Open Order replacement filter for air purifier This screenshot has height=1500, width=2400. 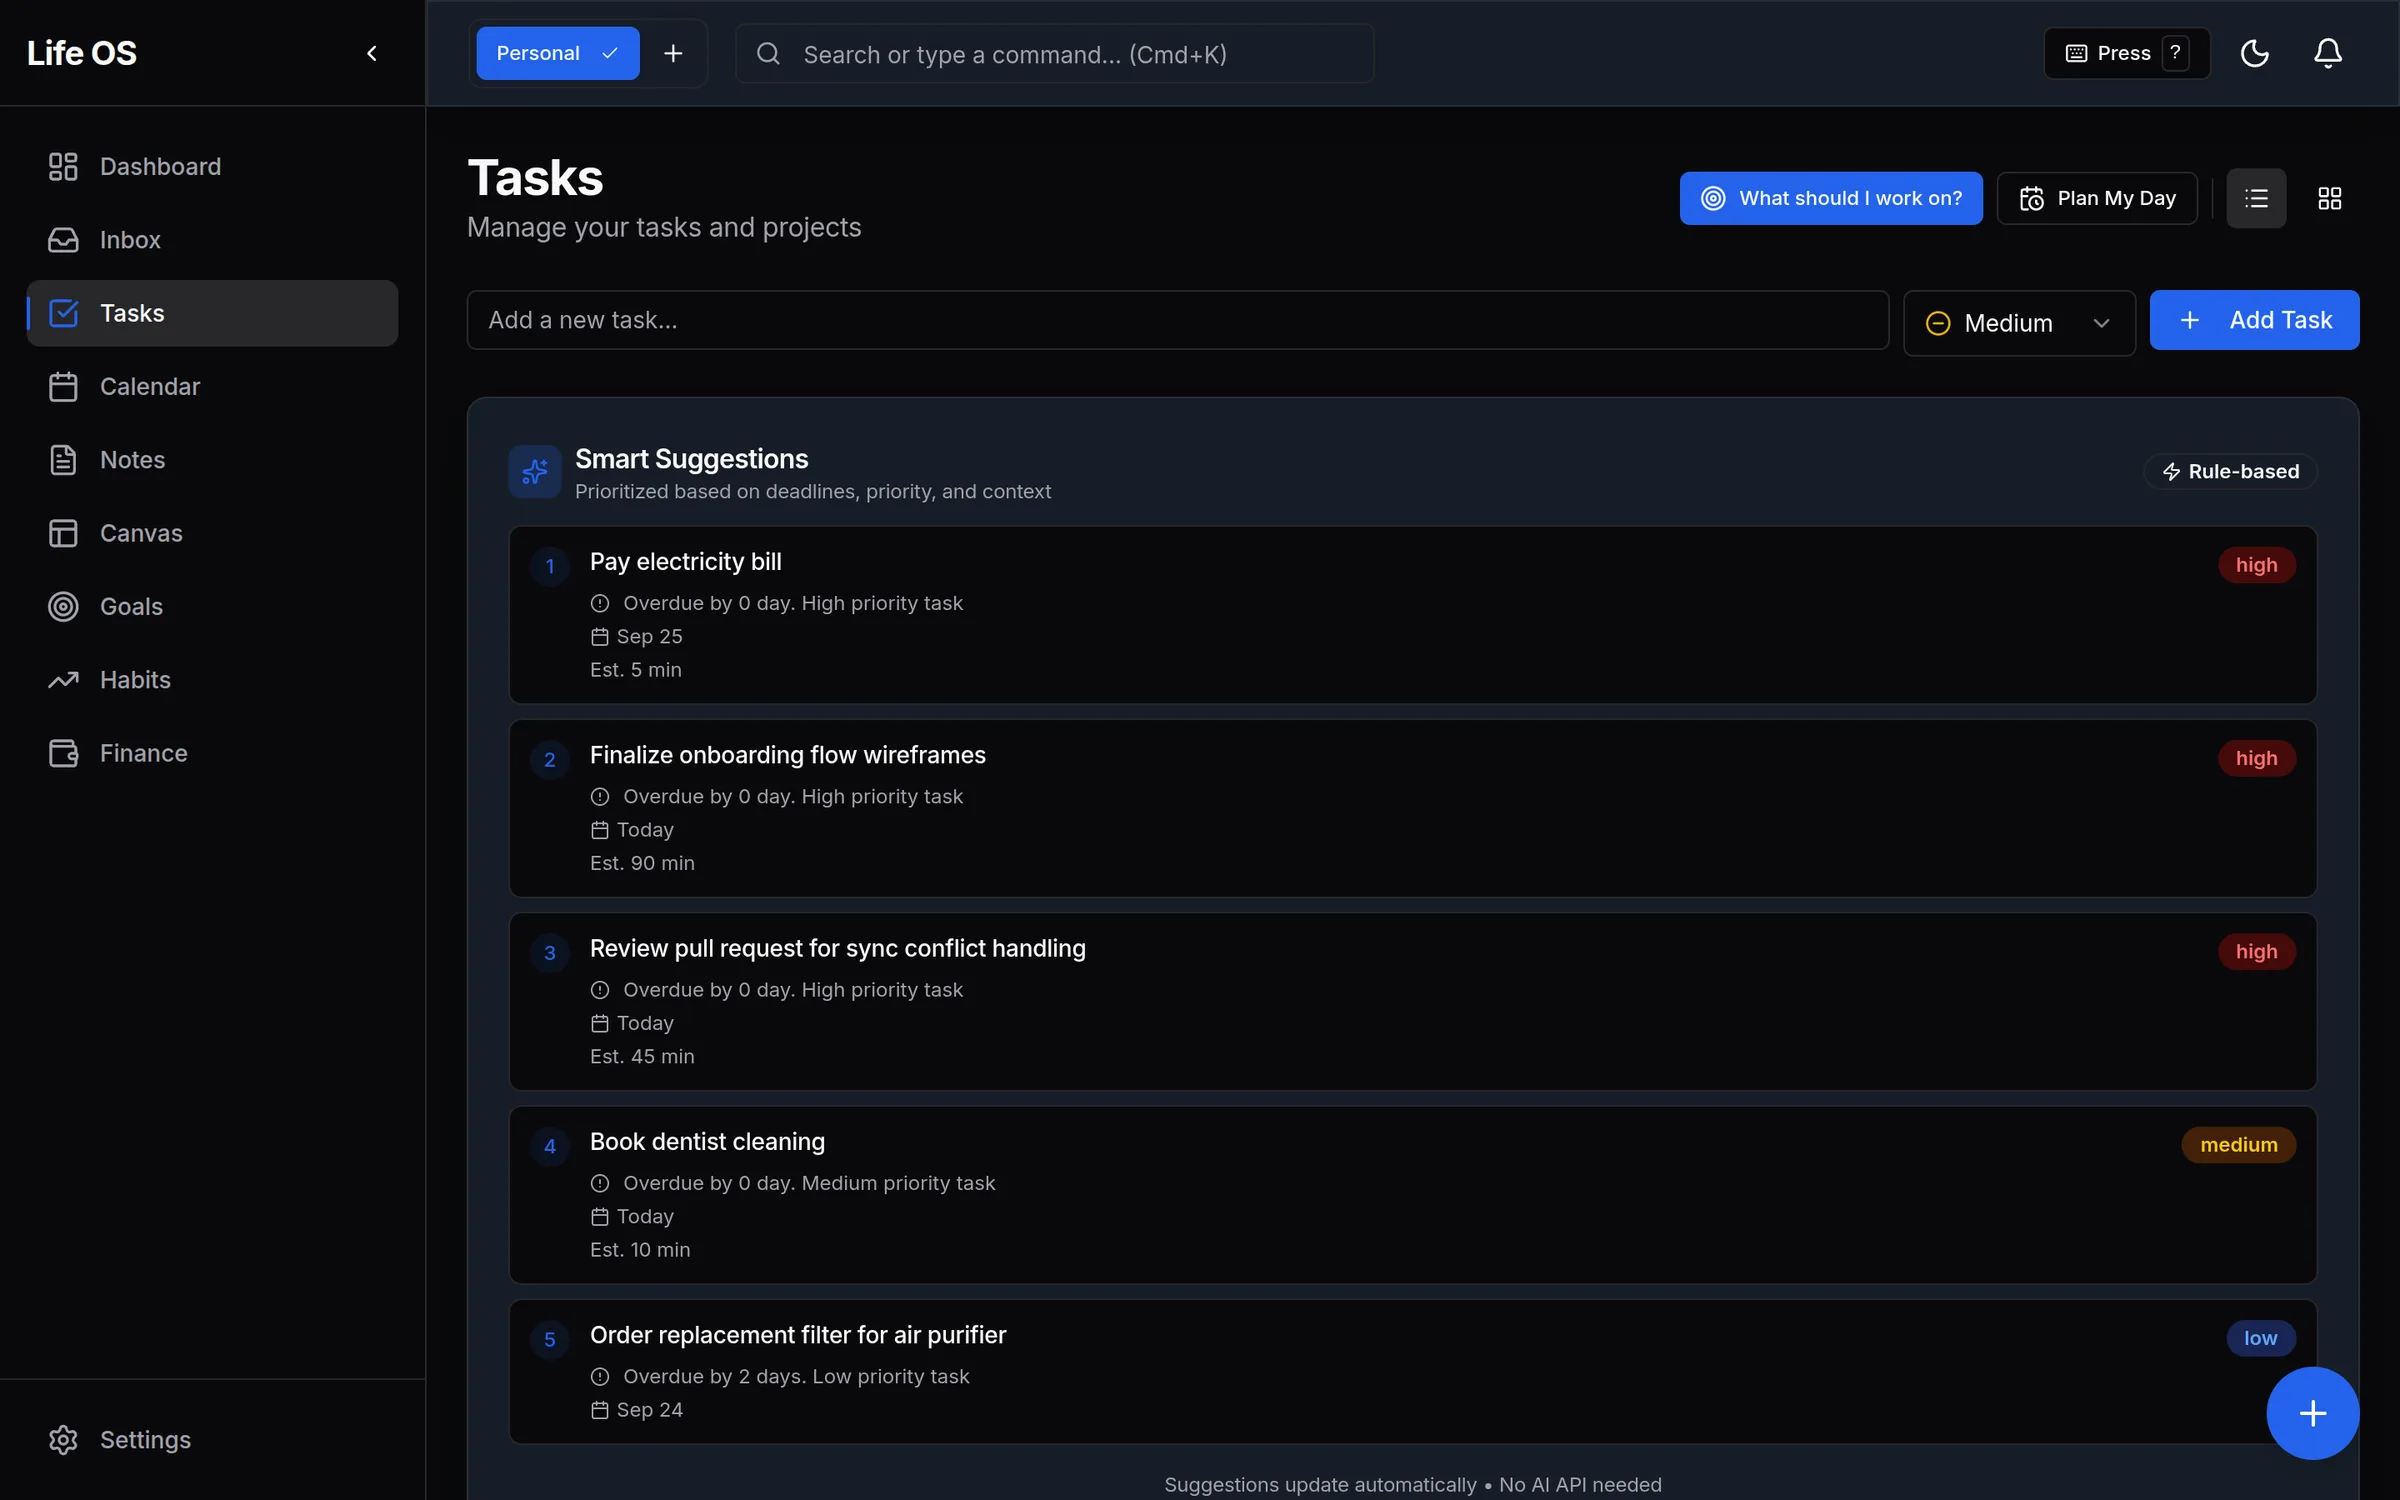point(1412,1371)
